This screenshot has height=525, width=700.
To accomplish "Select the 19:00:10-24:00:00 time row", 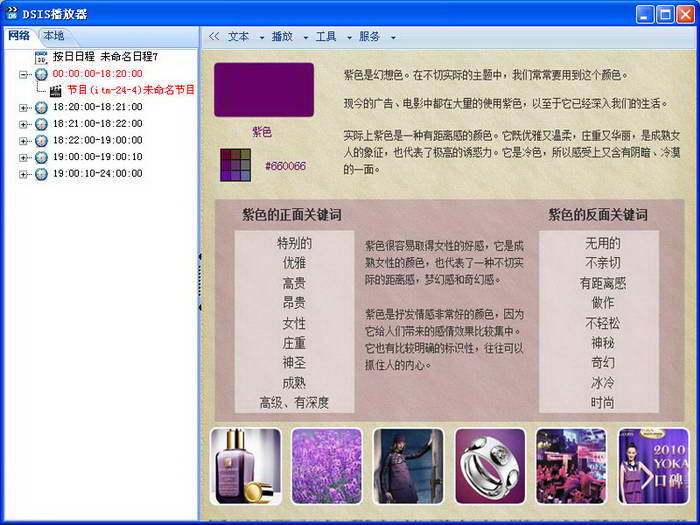I will coord(98,173).
